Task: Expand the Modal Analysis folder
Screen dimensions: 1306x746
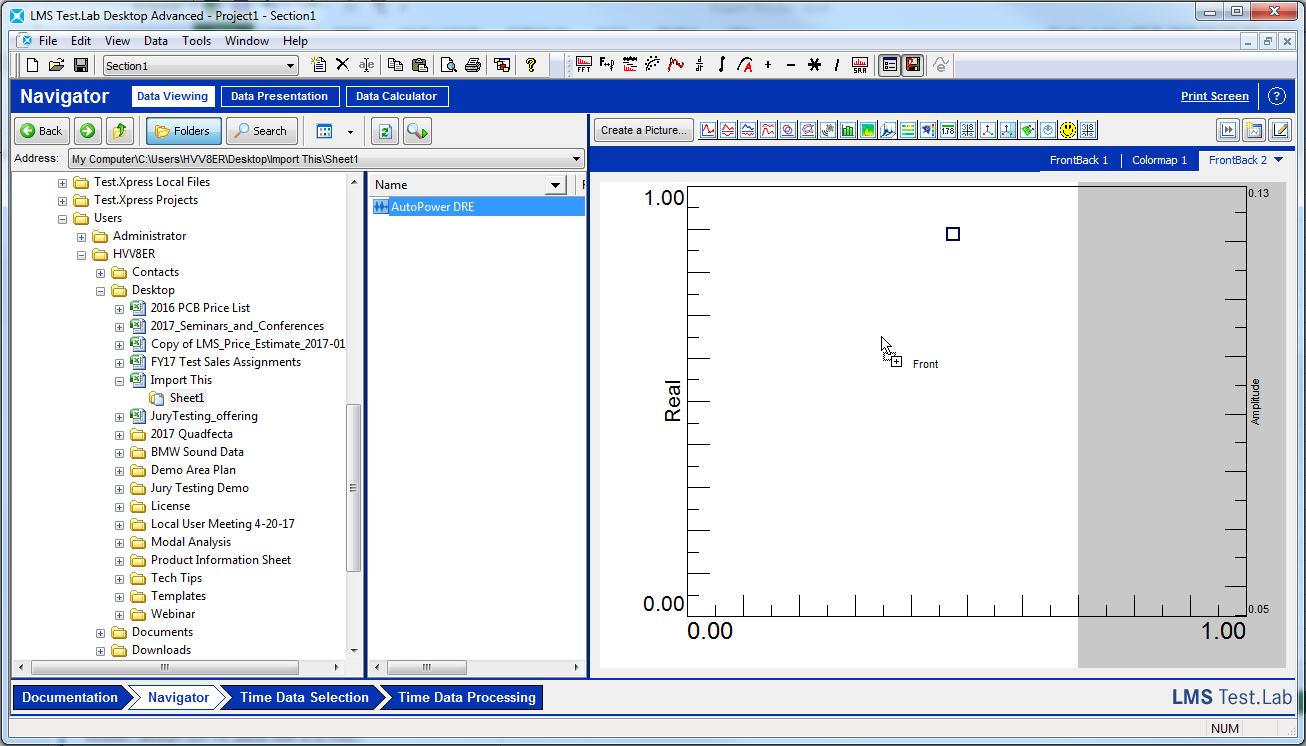Action: 120,542
